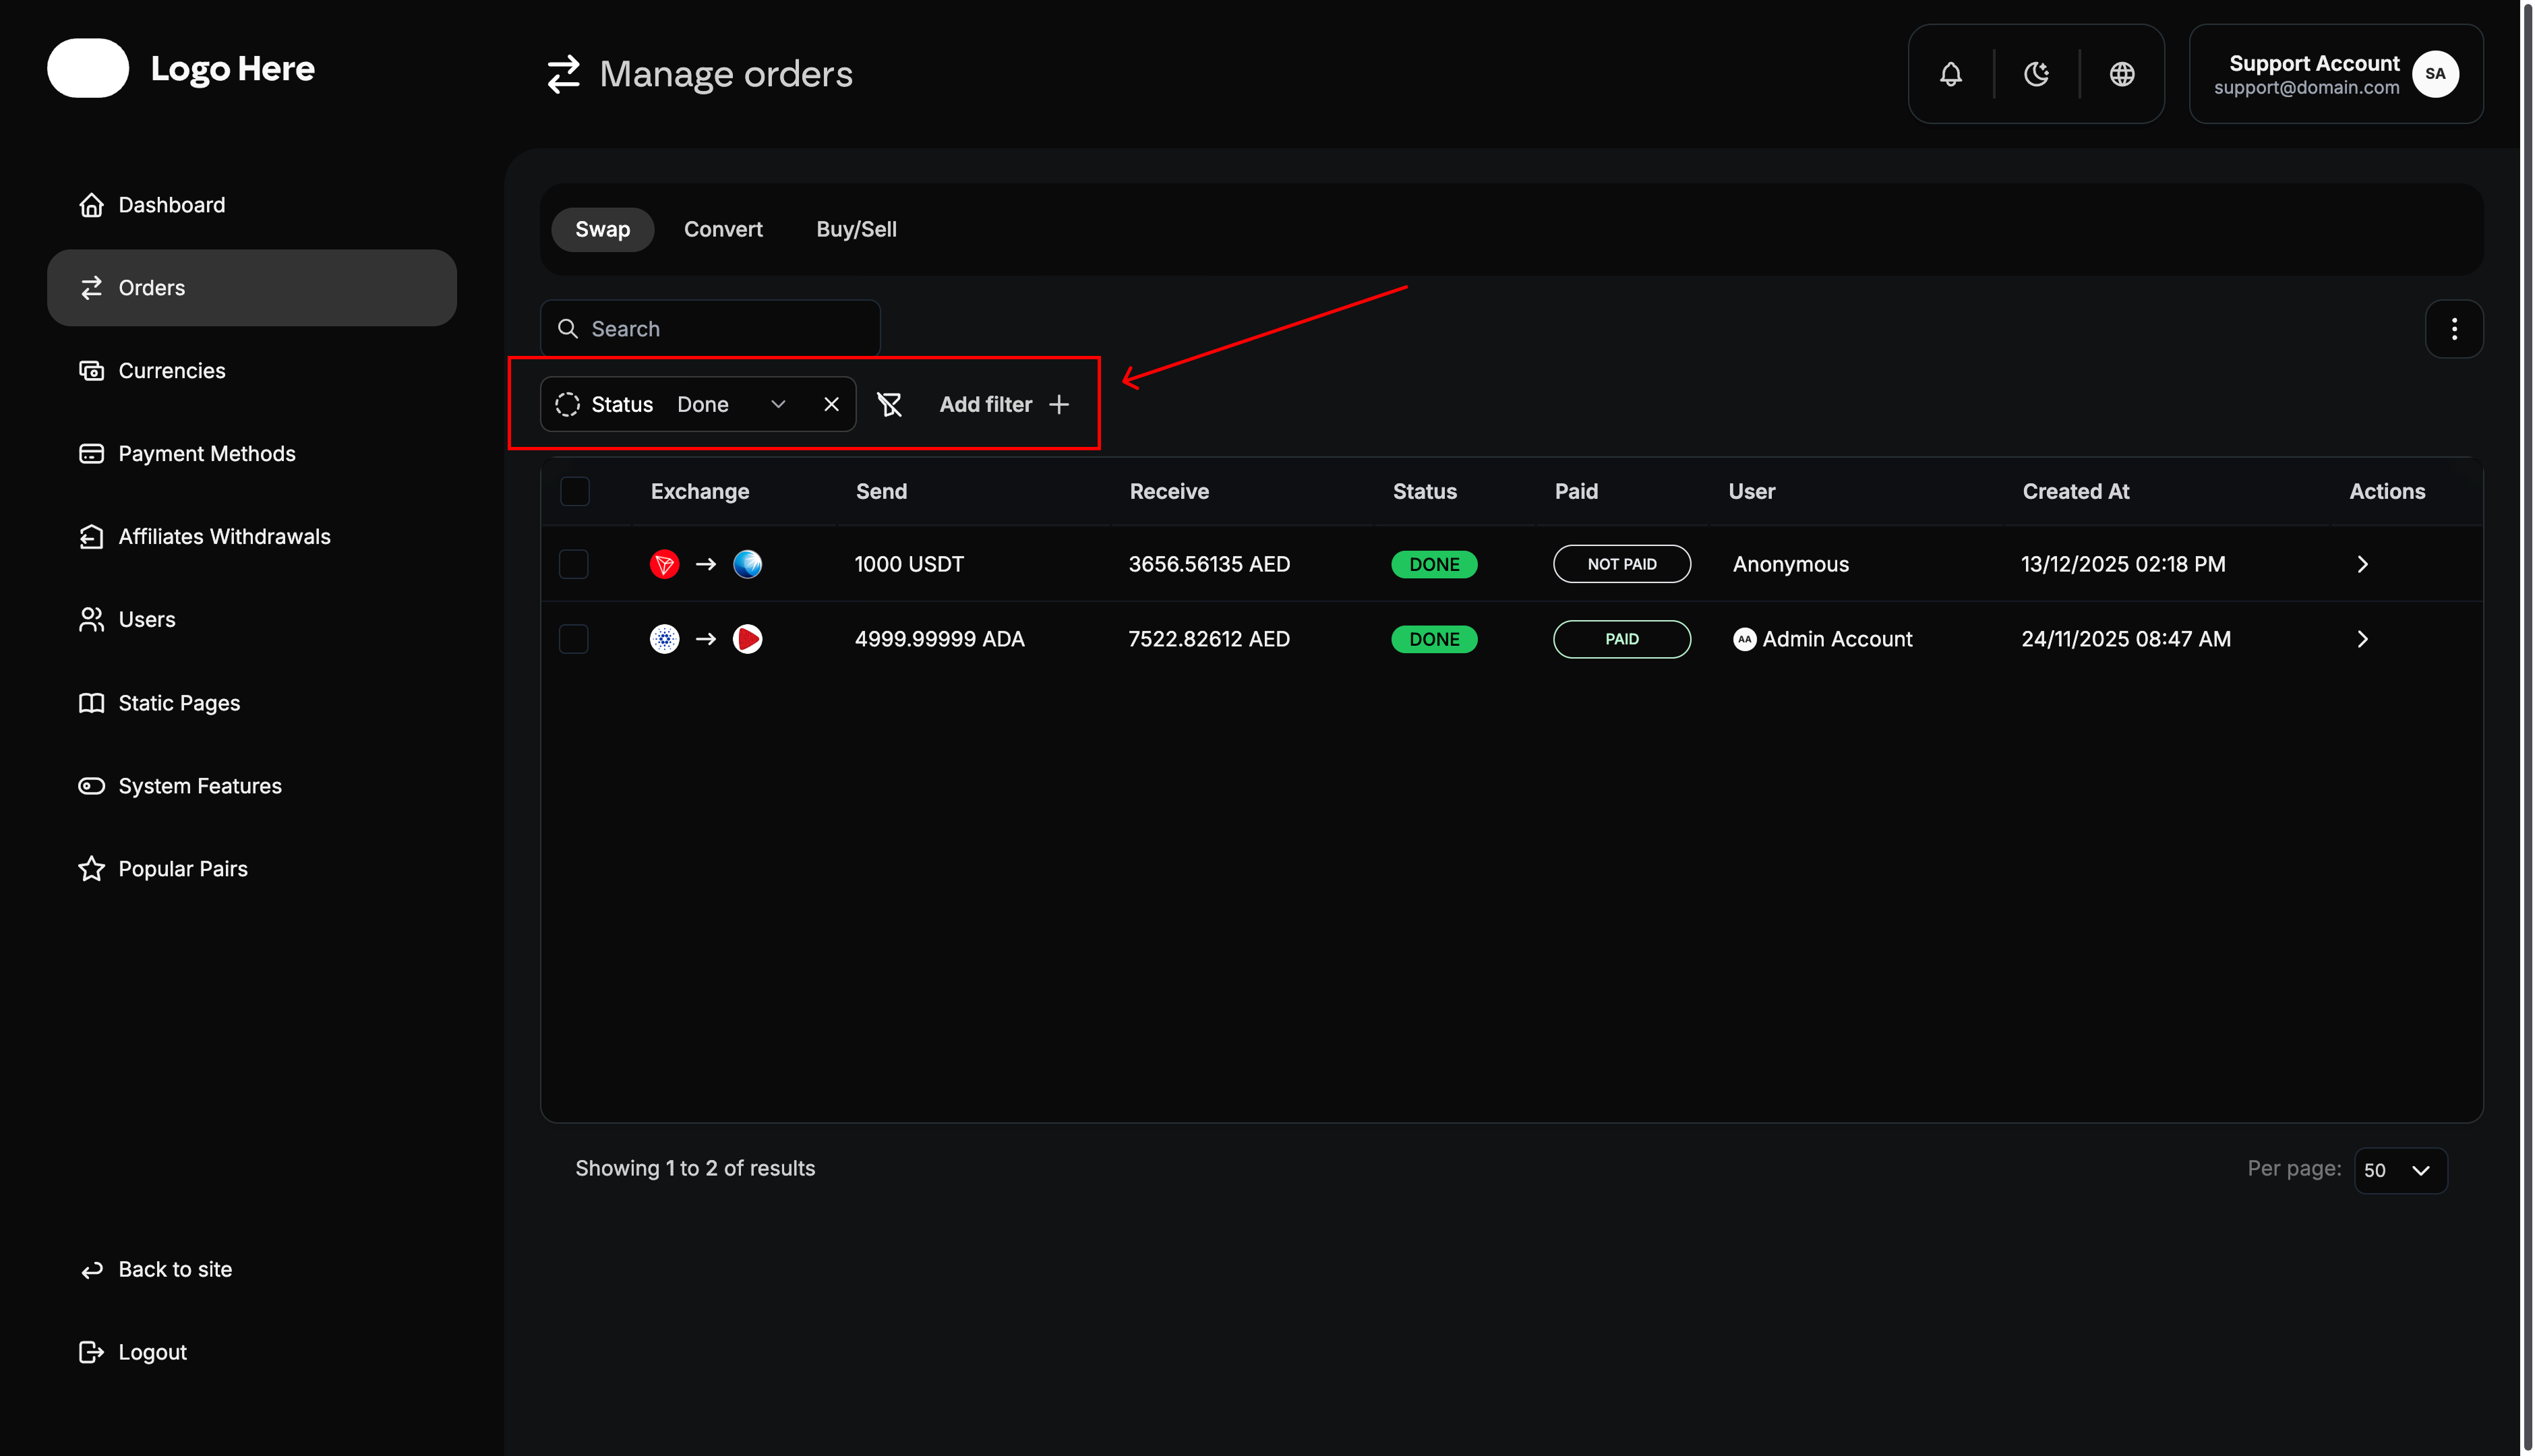Screen dimensions: 2535x1456
Task: Open the three-dot options menu above the table
Action: [2454, 328]
